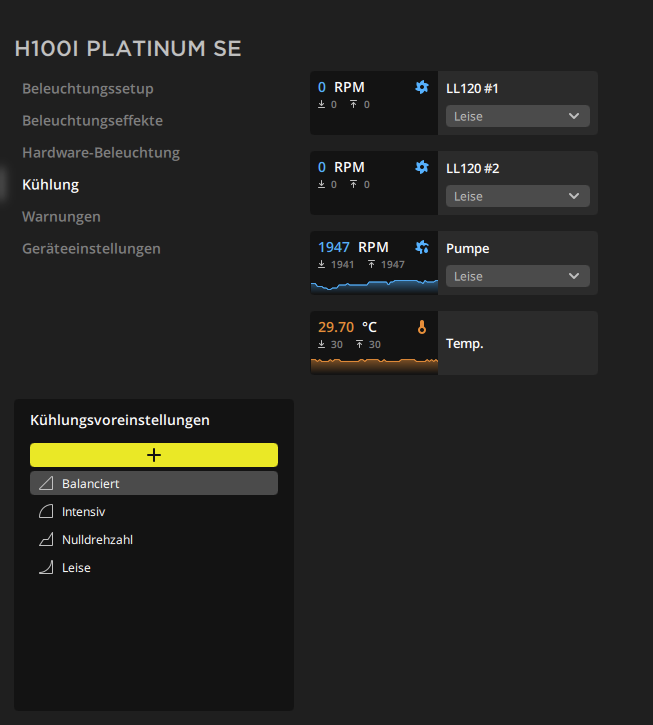The image size is (653, 725).
Task: Click the LL120 #2 fan label
Action: click(473, 168)
